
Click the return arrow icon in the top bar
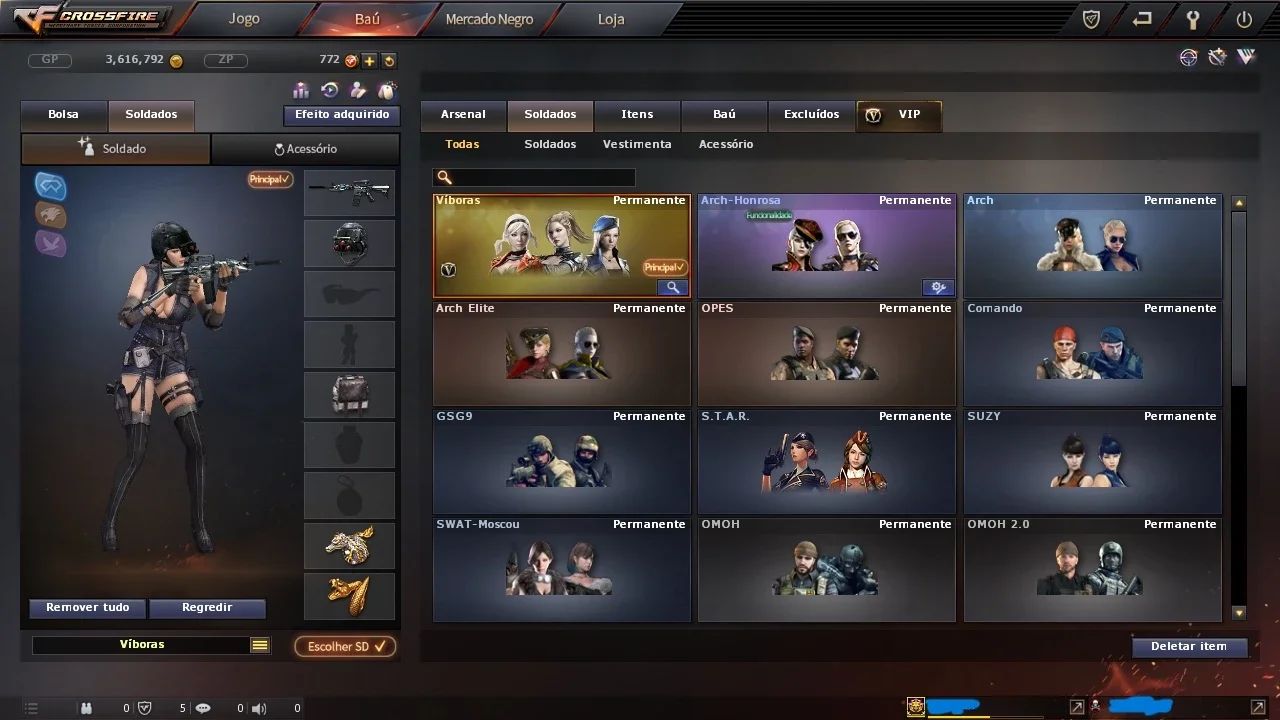[x=1142, y=19]
